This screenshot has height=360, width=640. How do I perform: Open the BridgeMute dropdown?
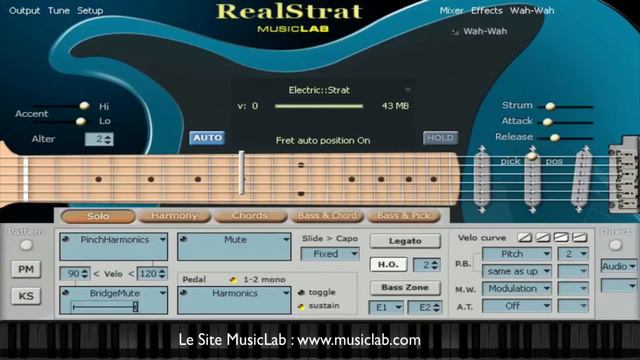[162, 293]
